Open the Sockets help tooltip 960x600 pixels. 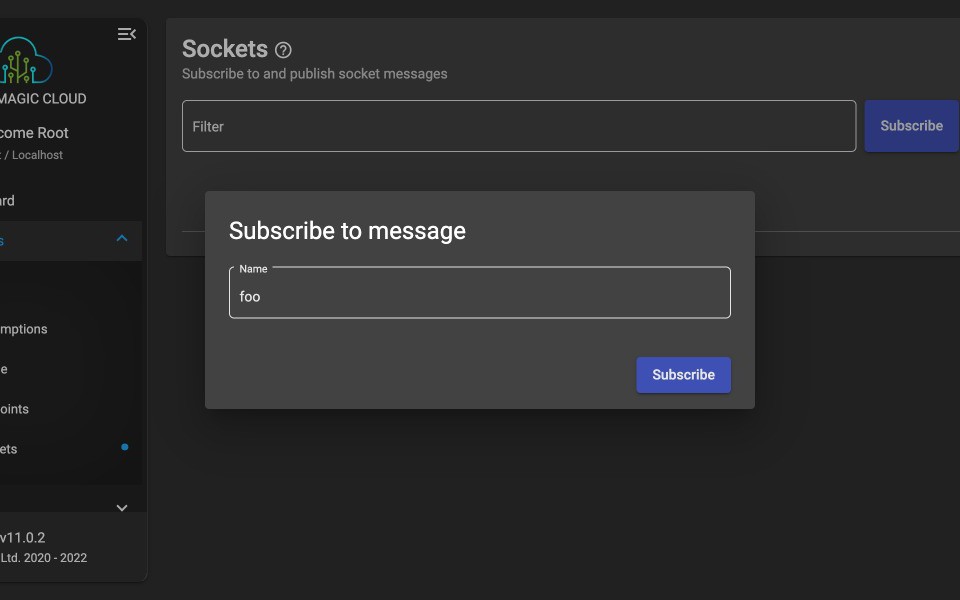pos(284,49)
